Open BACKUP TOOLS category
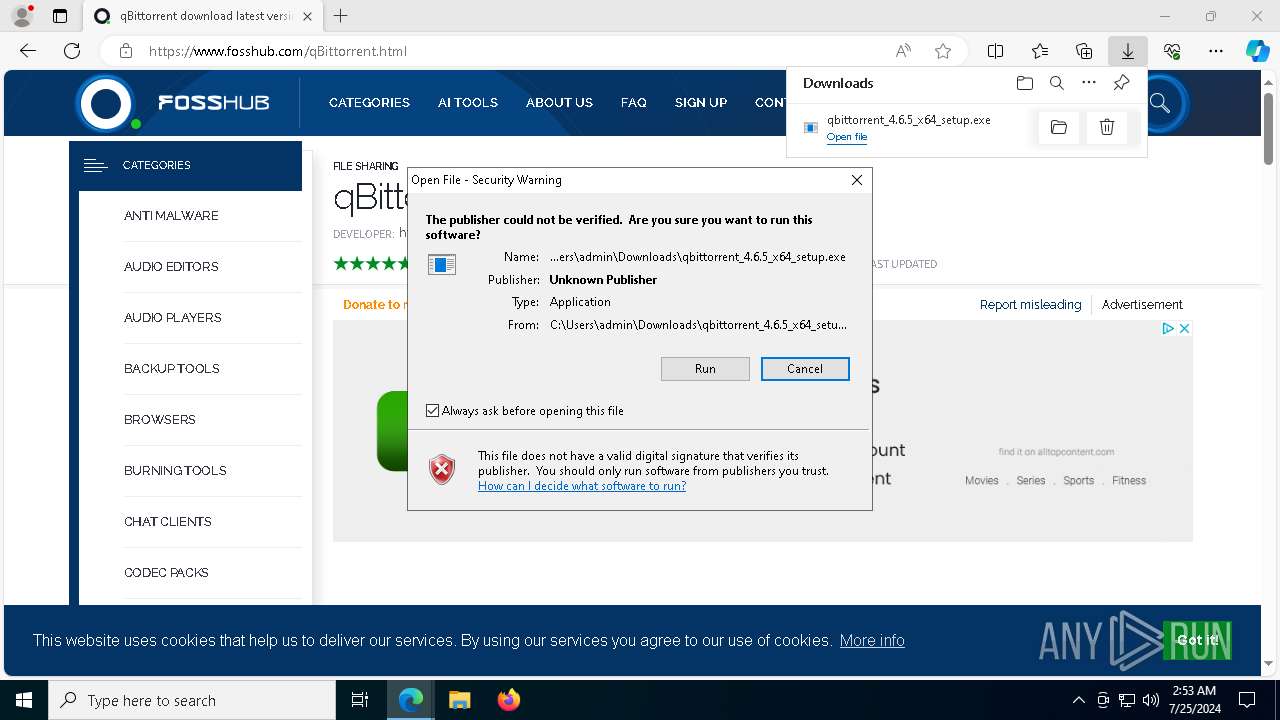The height and width of the screenshot is (720, 1280). [172, 369]
